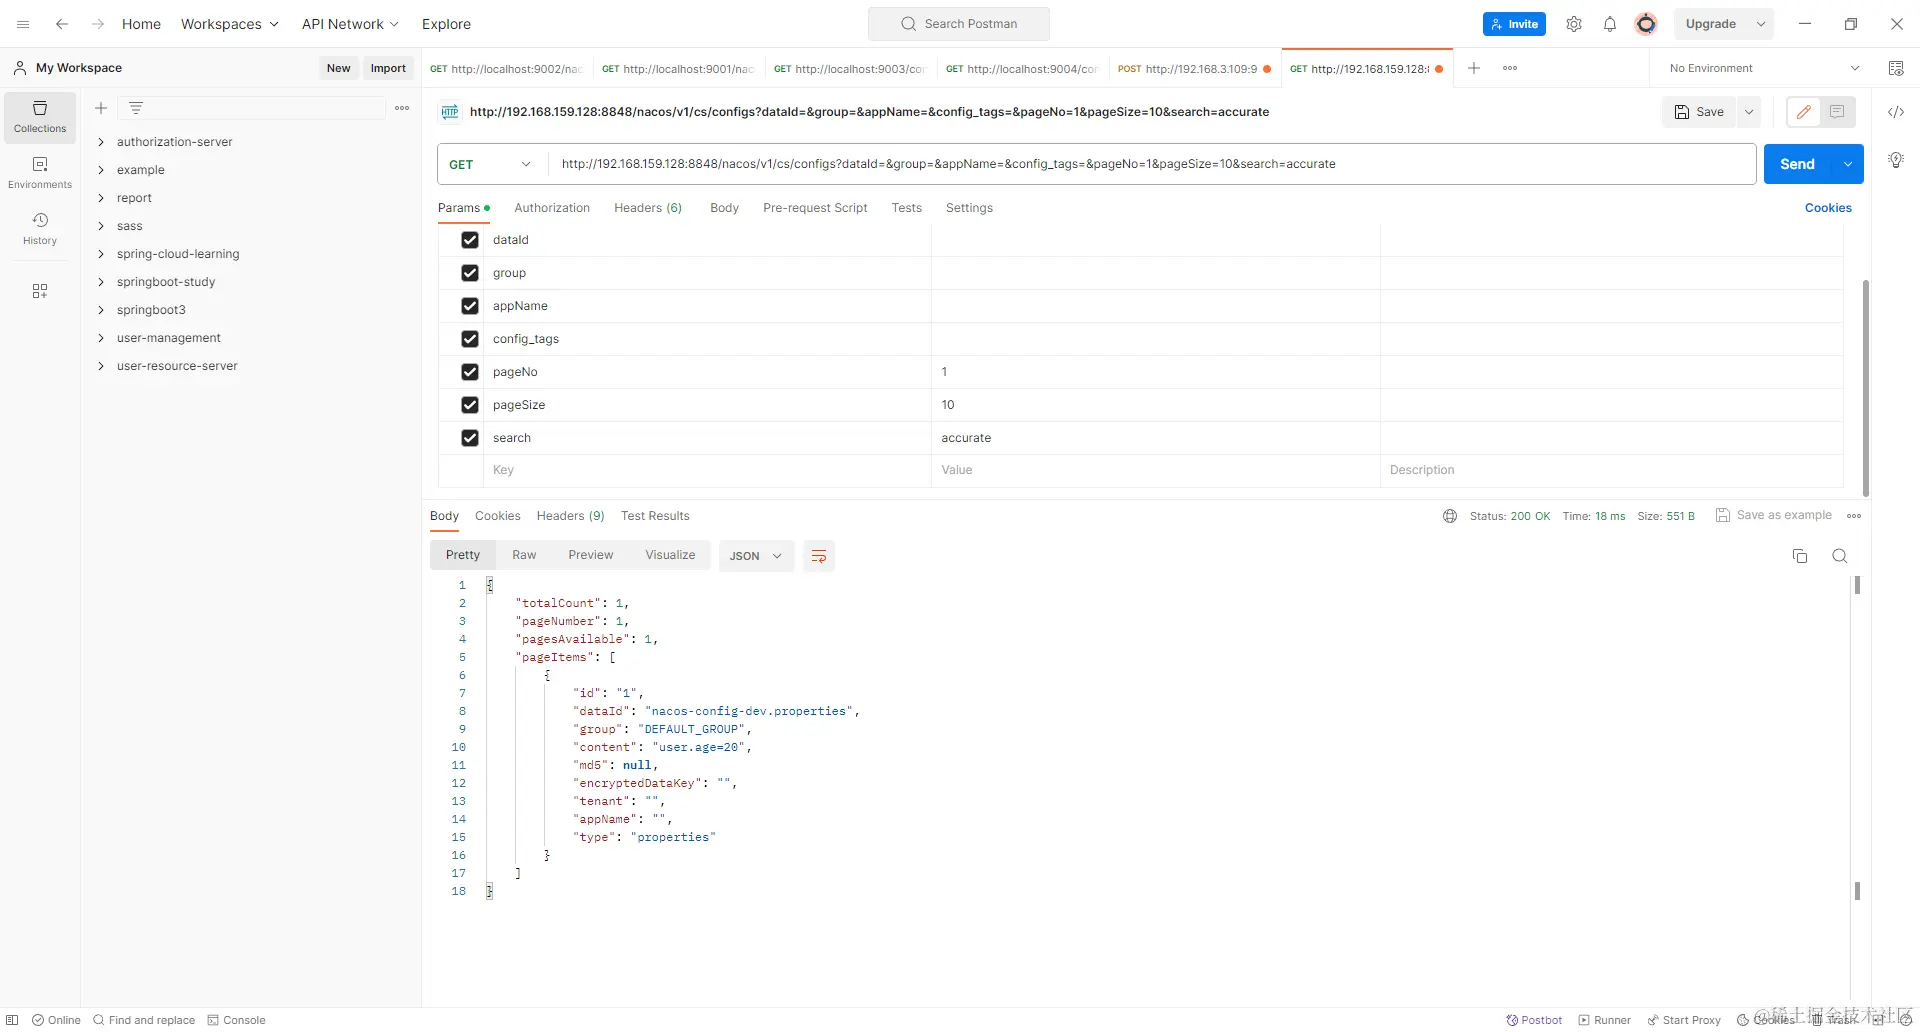Open the notifications bell
This screenshot has width=1920, height=1032.
(1610, 24)
